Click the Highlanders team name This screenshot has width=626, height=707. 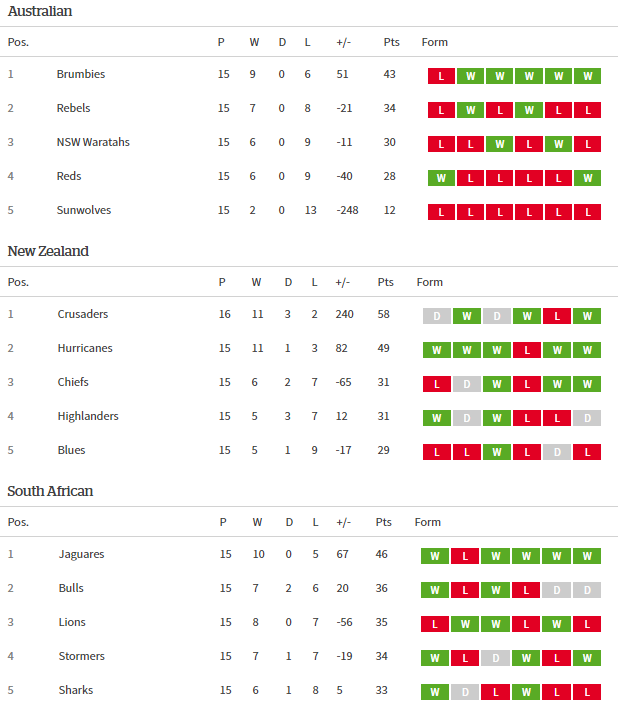click(x=88, y=416)
